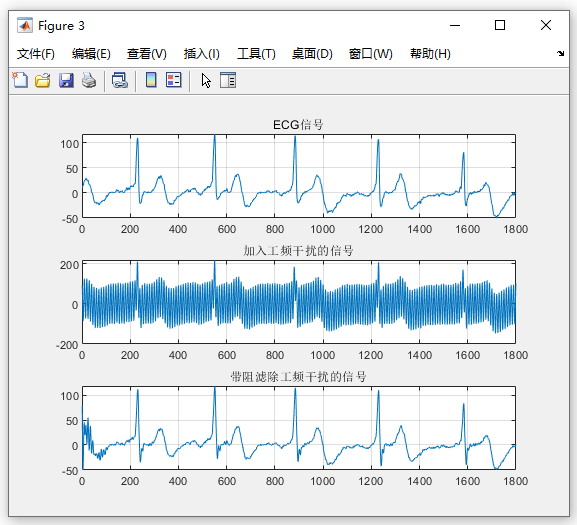This screenshot has height=525, width=577.
Task: Insert a legend using the toolbar icon
Action: (174, 80)
